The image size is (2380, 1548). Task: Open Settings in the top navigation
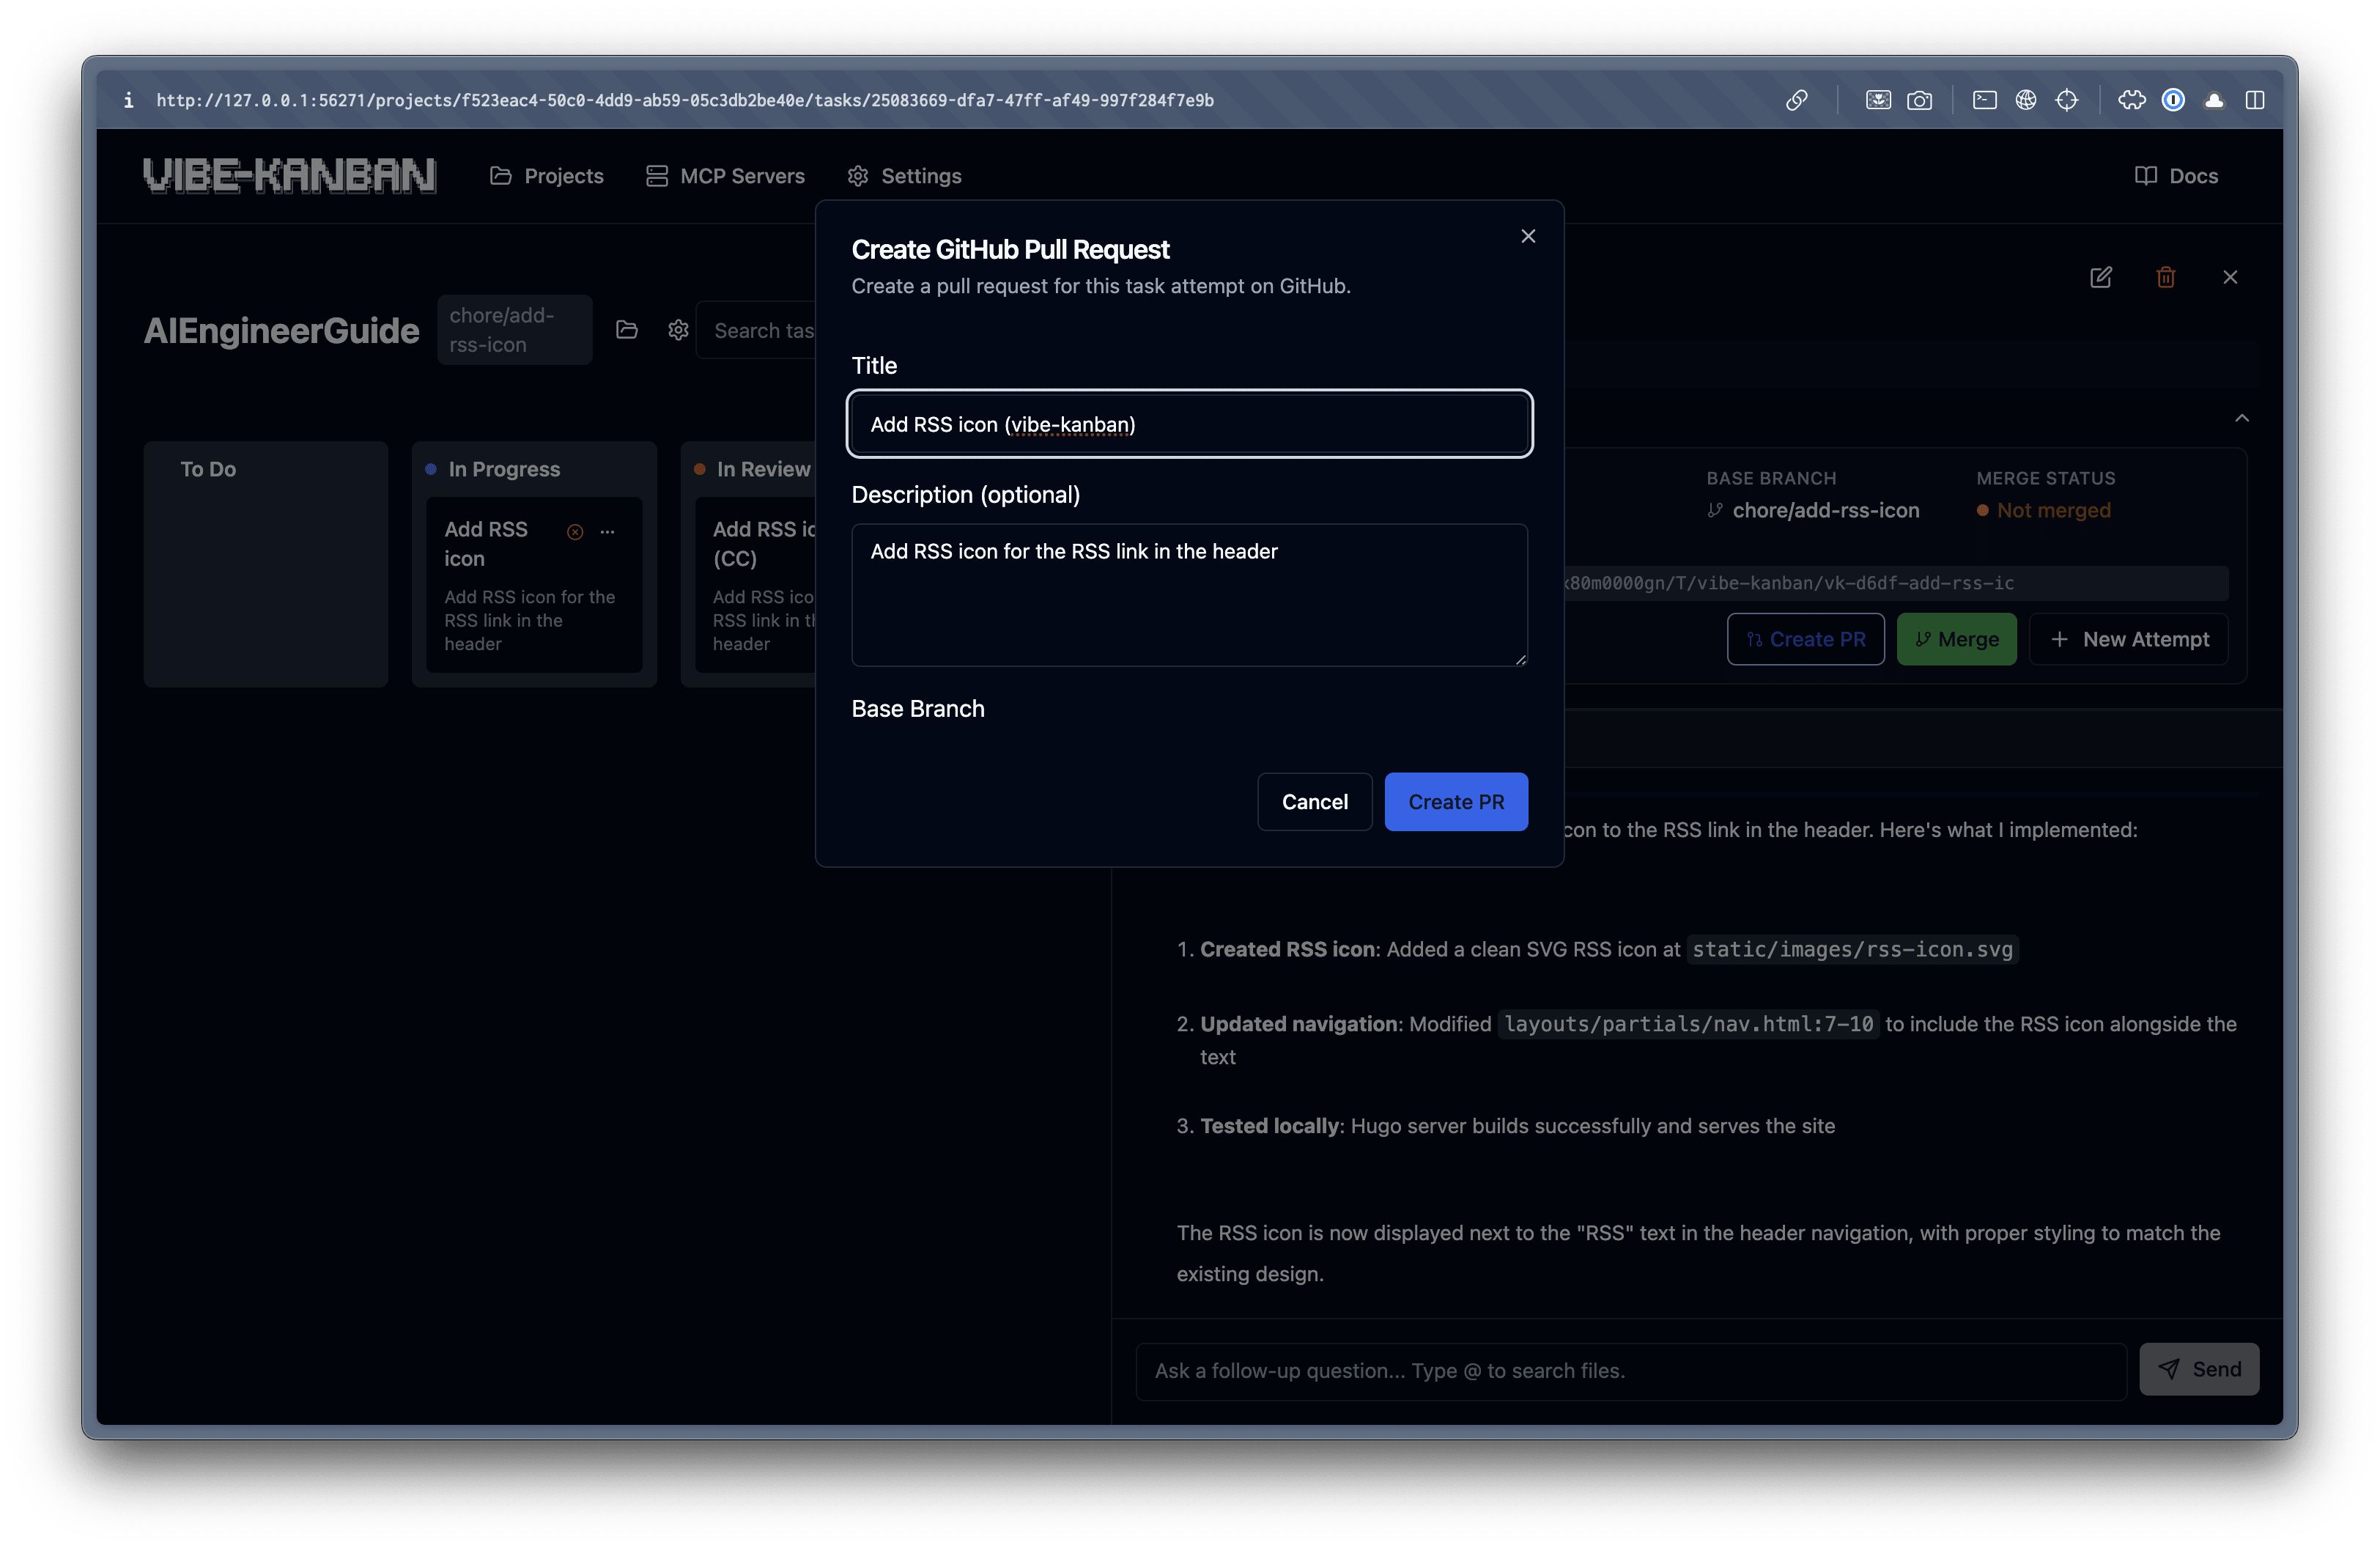tap(905, 176)
